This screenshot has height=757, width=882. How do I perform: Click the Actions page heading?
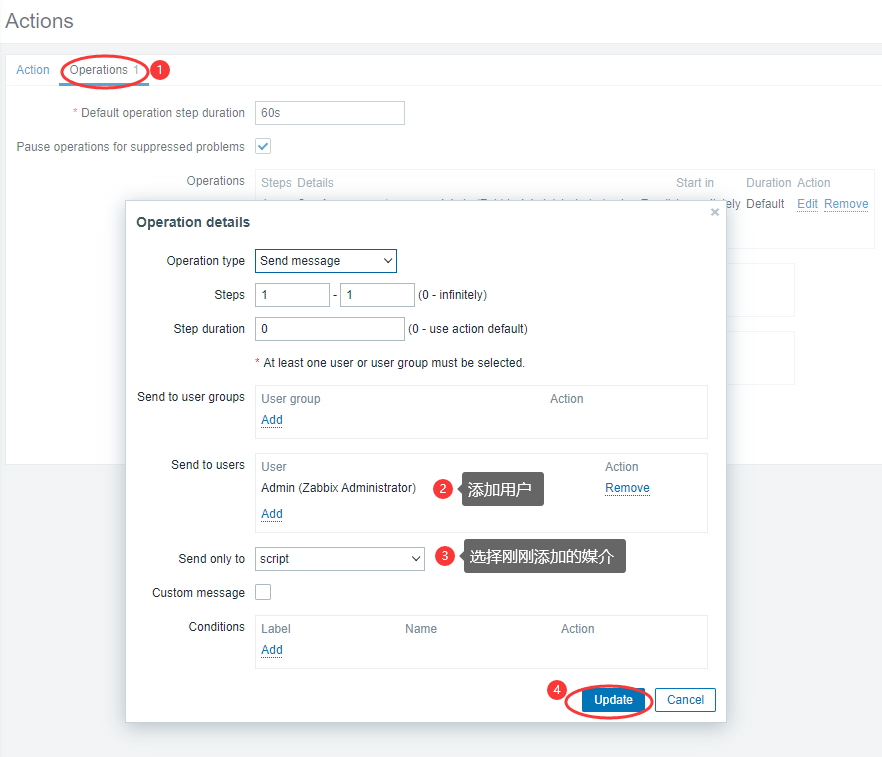pos(39,21)
